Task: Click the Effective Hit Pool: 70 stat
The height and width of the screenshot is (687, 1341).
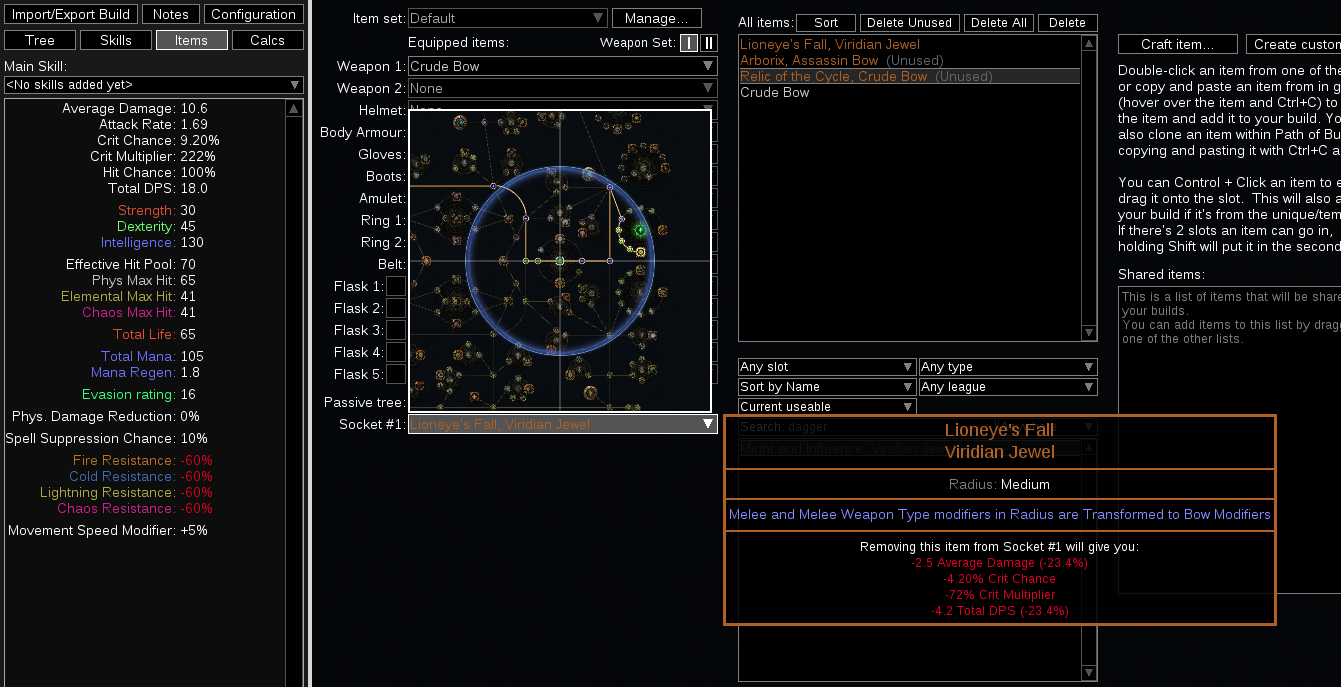Action: (x=131, y=264)
